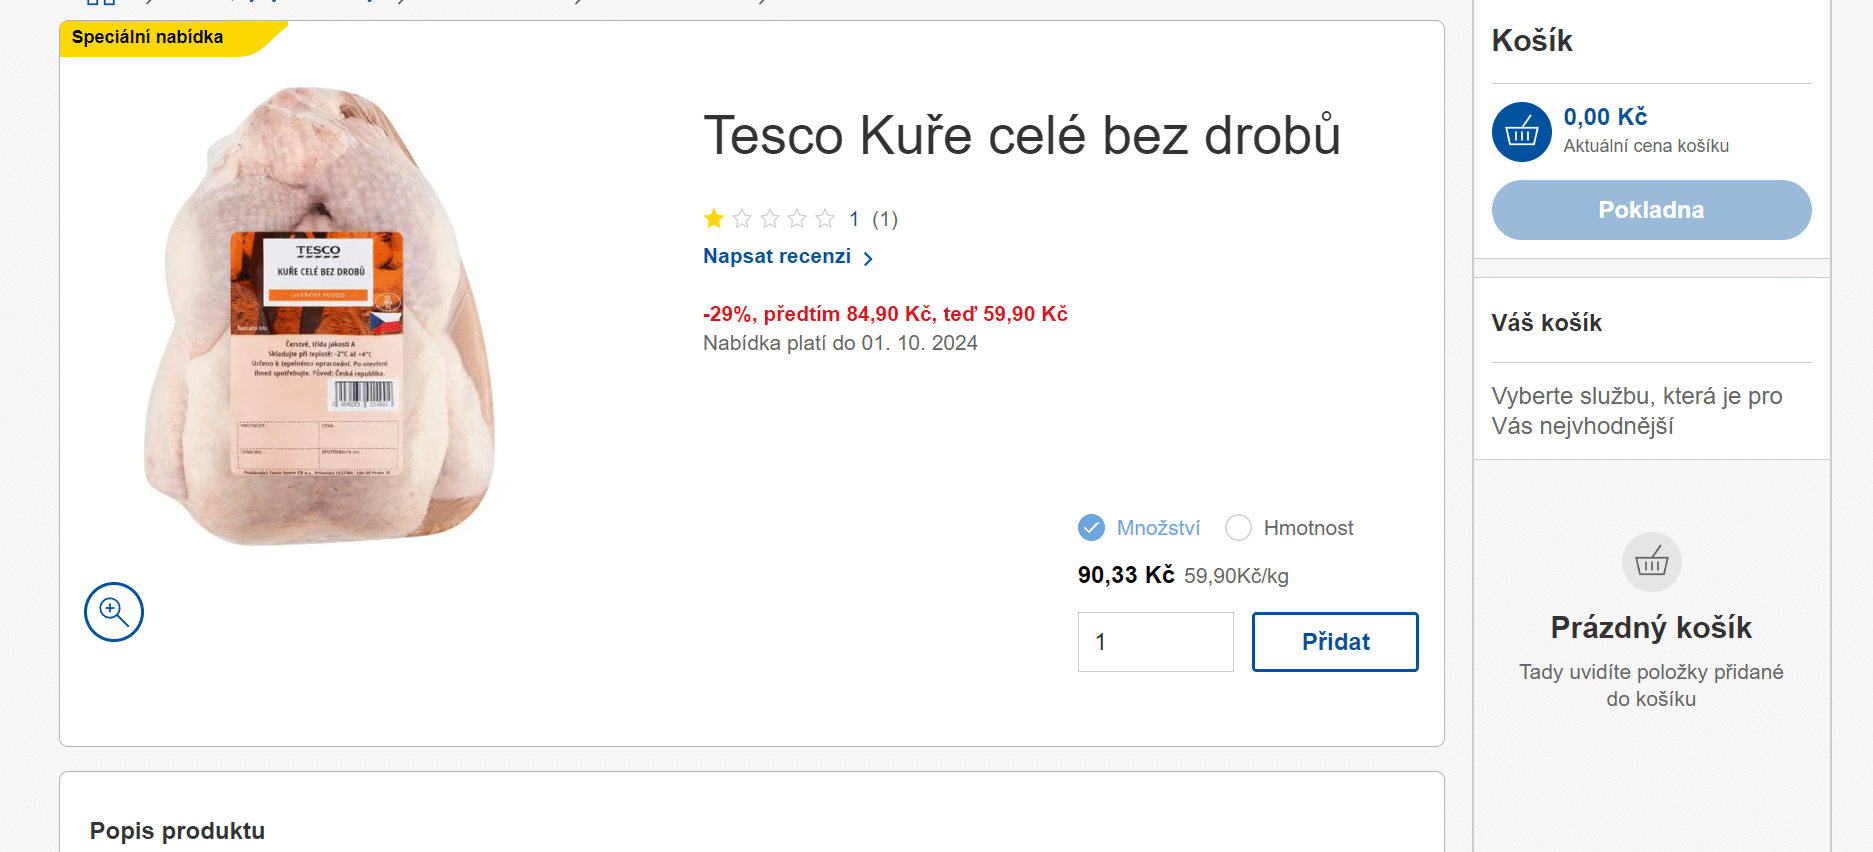Click the Košík heading
This screenshot has width=1873, height=852.
point(1532,41)
